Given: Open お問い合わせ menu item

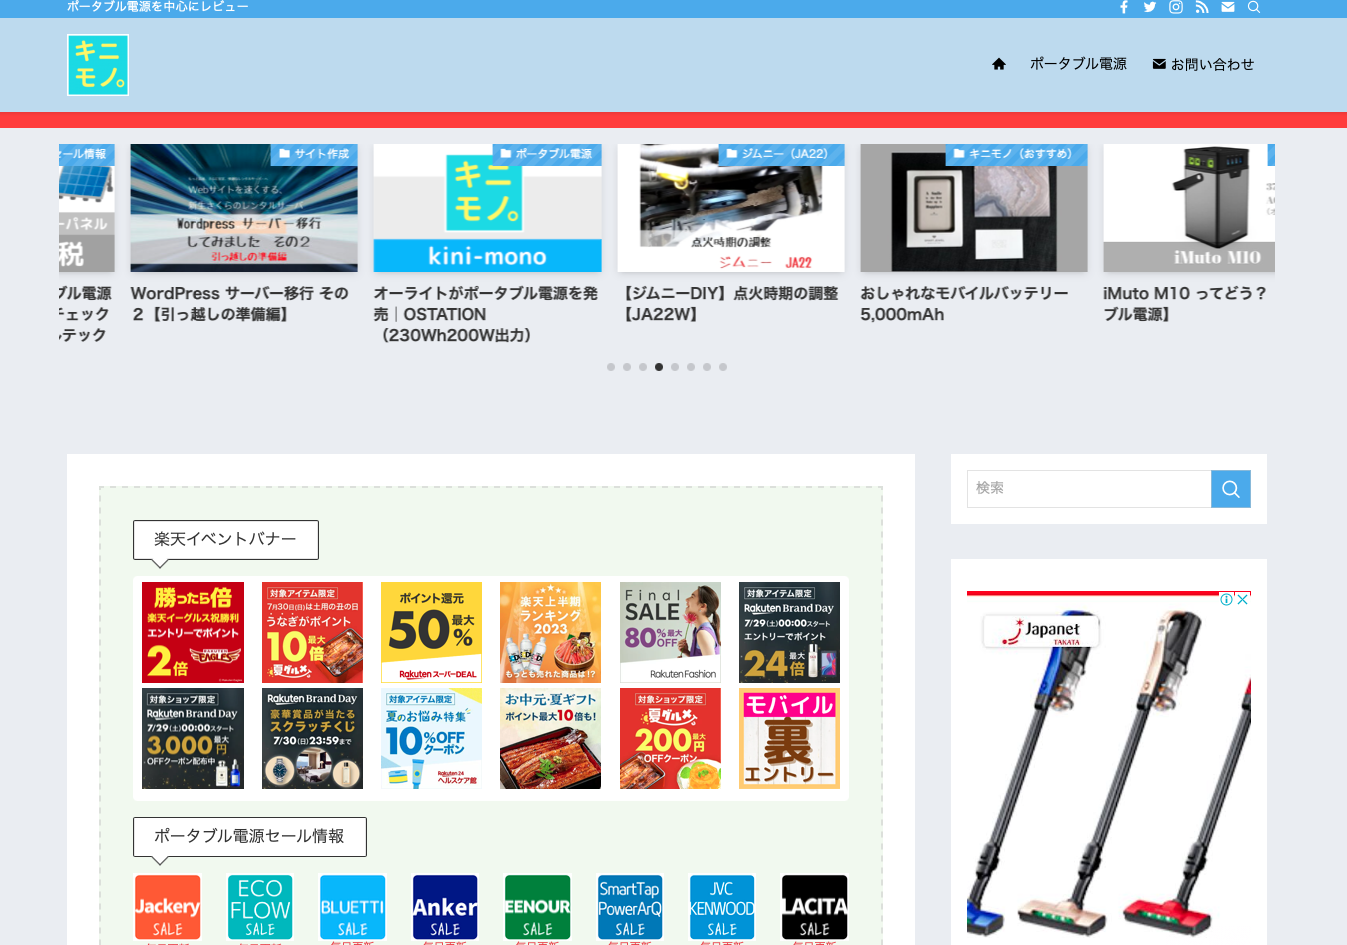Looking at the screenshot, I should (x=1203, y=64).
